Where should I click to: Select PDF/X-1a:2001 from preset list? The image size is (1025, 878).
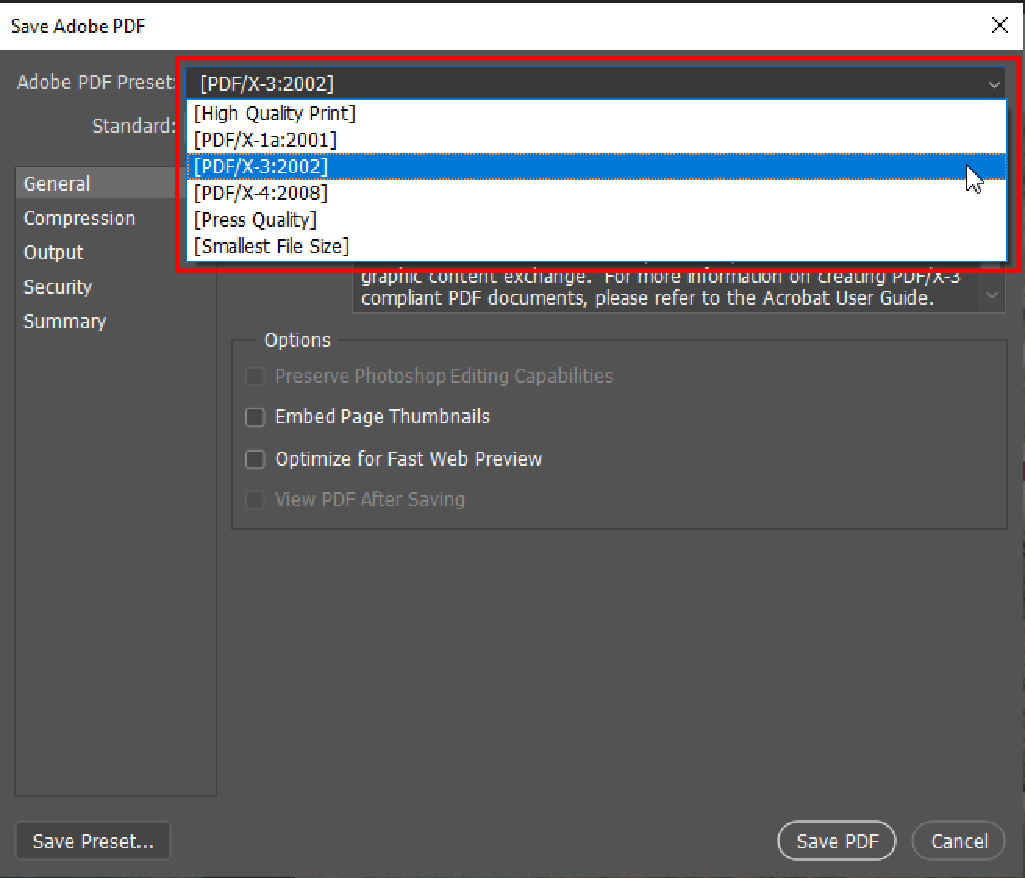click(266, 139)
